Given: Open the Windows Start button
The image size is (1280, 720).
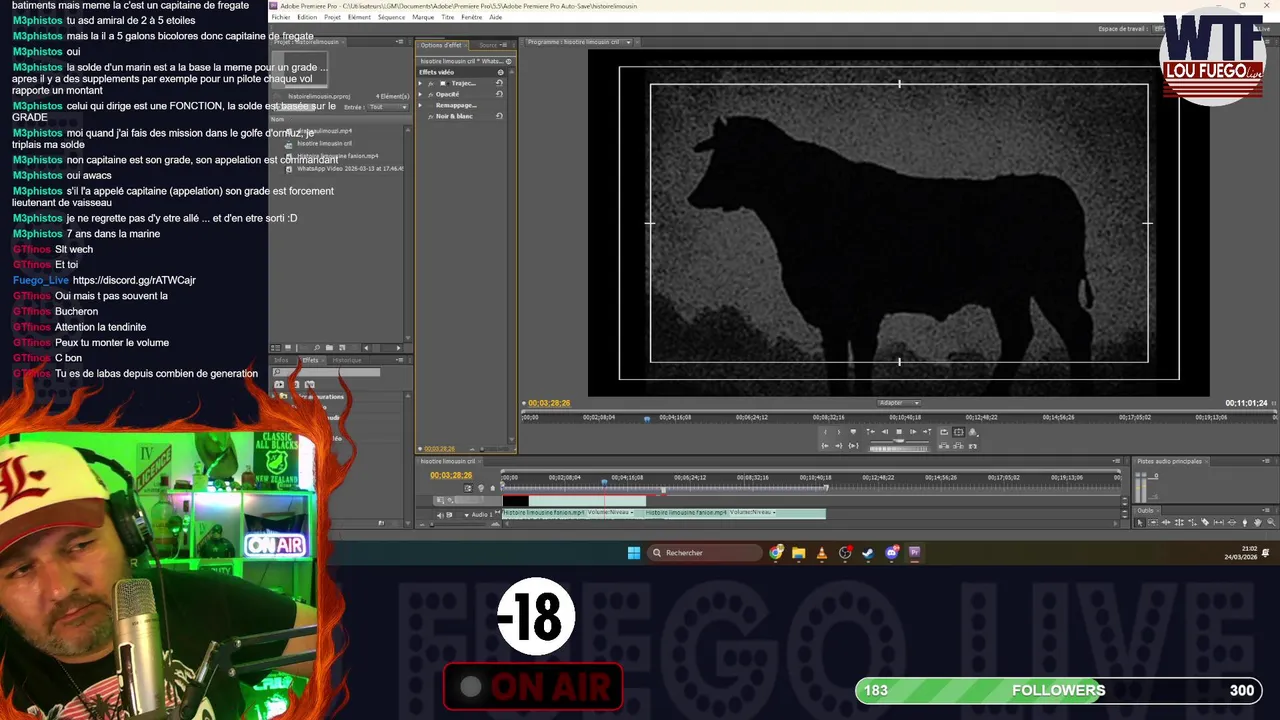Looking at the screenshot, I should pos(633,552).
